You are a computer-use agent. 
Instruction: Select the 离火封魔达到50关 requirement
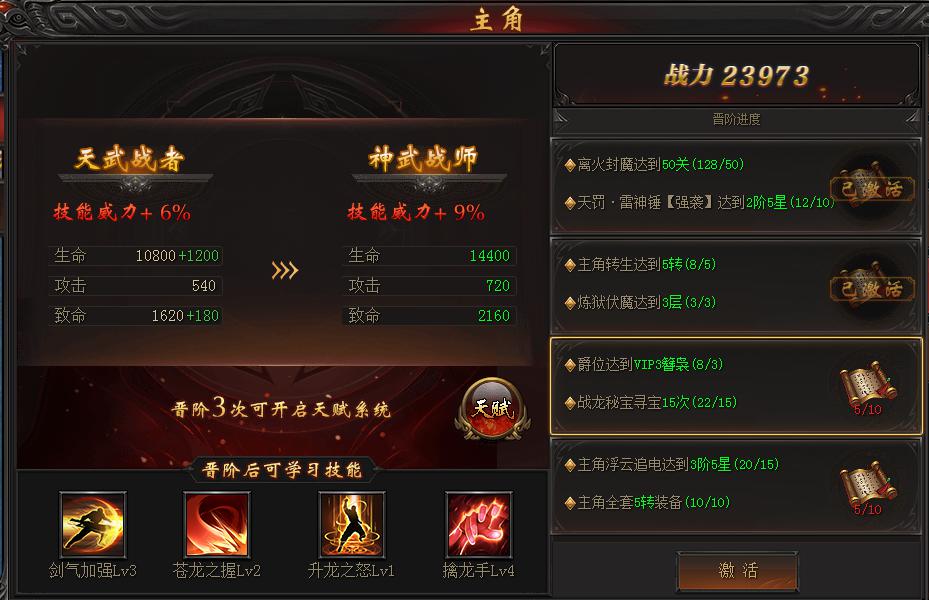click(655, 164)
